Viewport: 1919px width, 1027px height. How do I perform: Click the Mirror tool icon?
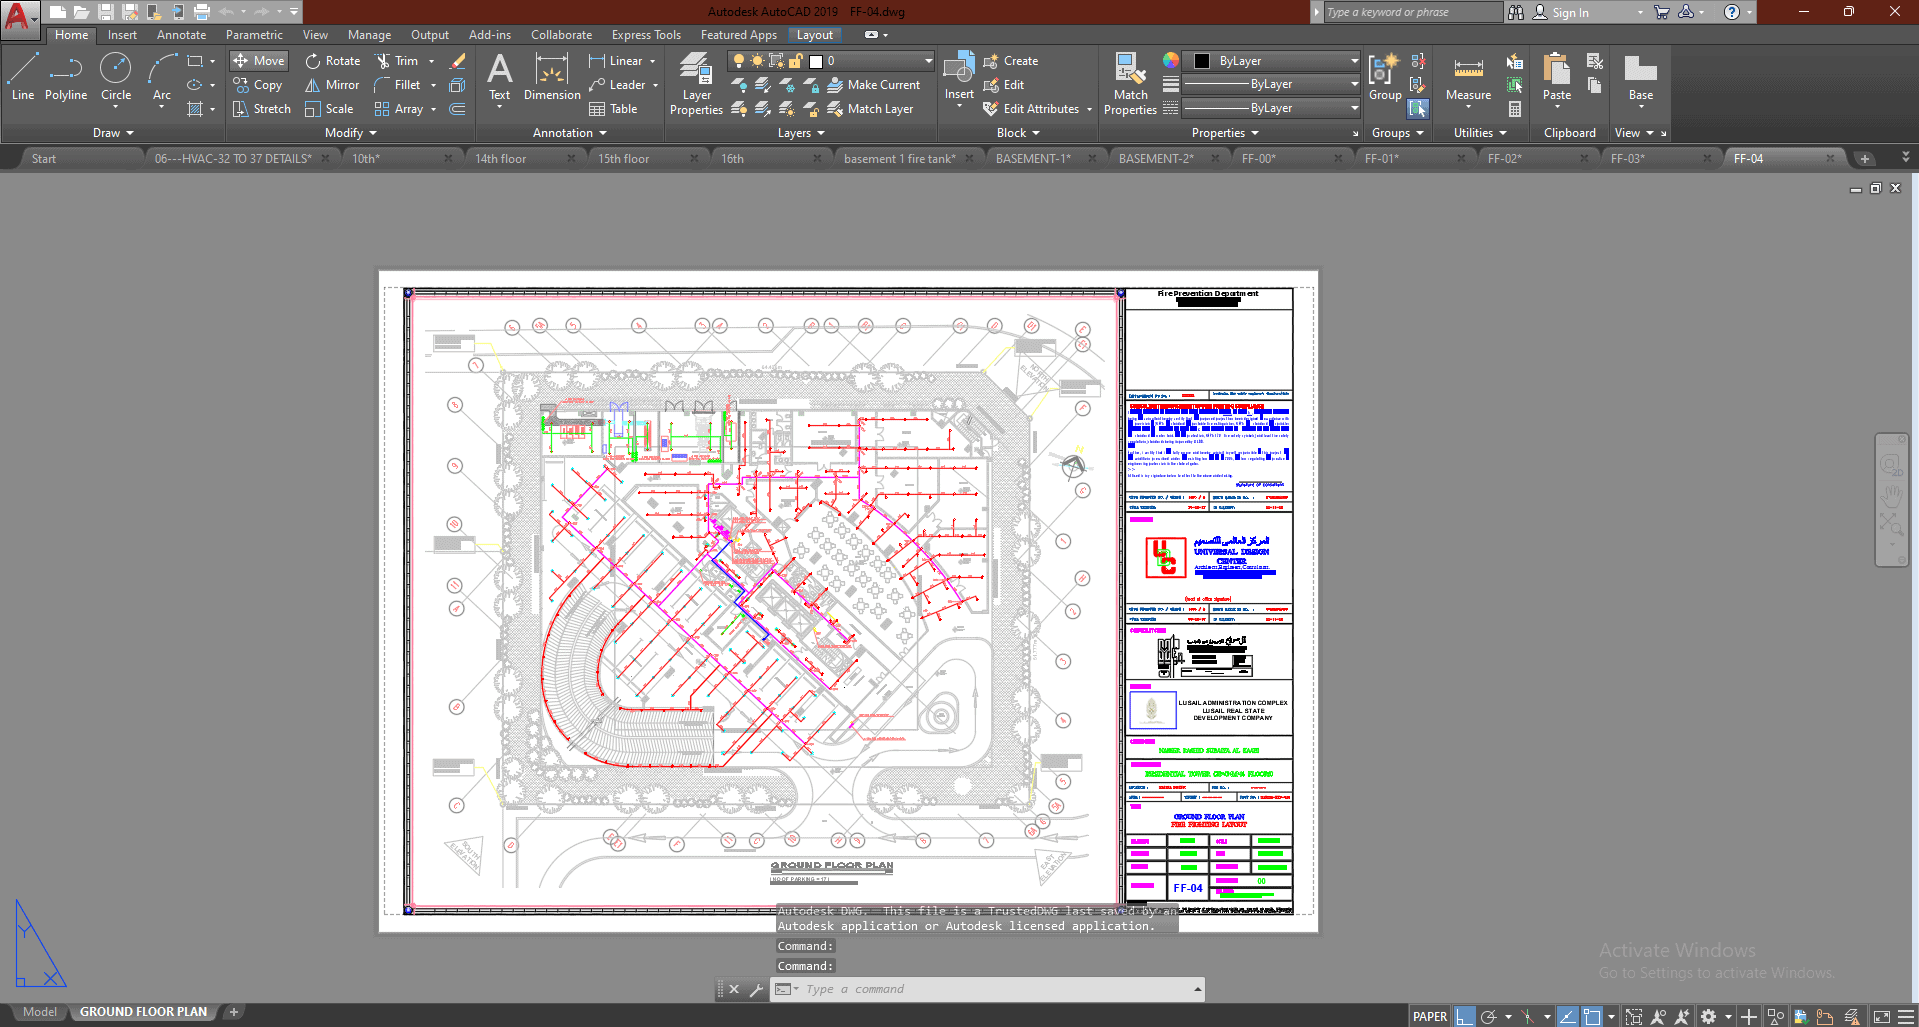pyautogui.click(x=313, y=85)
